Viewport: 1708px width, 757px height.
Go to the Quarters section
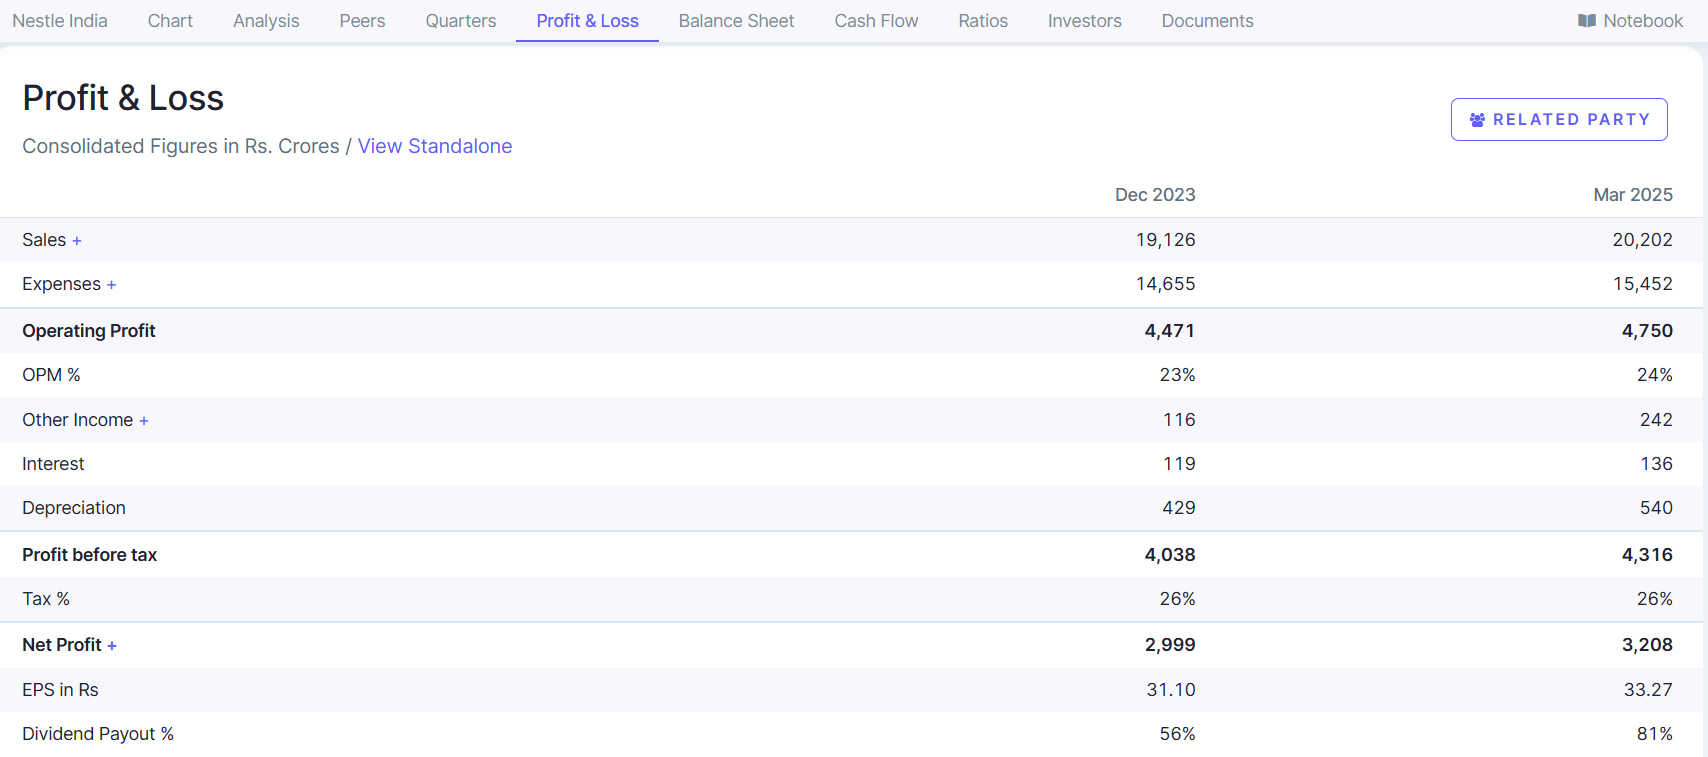point(460,21)
